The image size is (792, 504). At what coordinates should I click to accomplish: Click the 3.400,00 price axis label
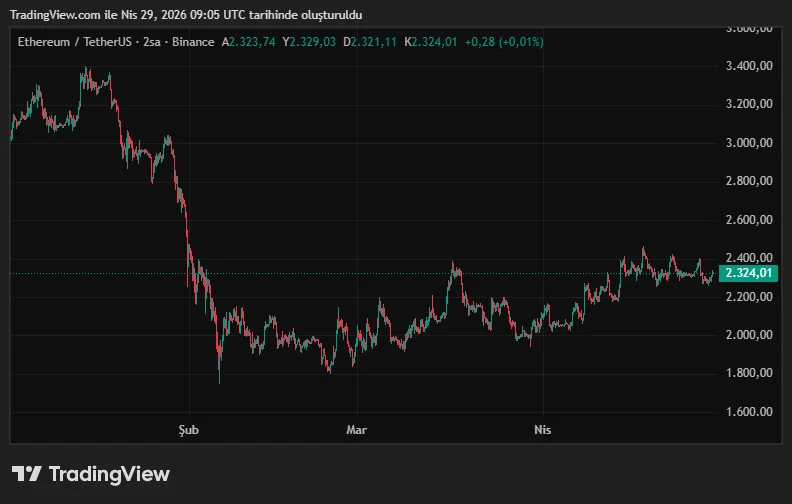click(x=749, y=66)
